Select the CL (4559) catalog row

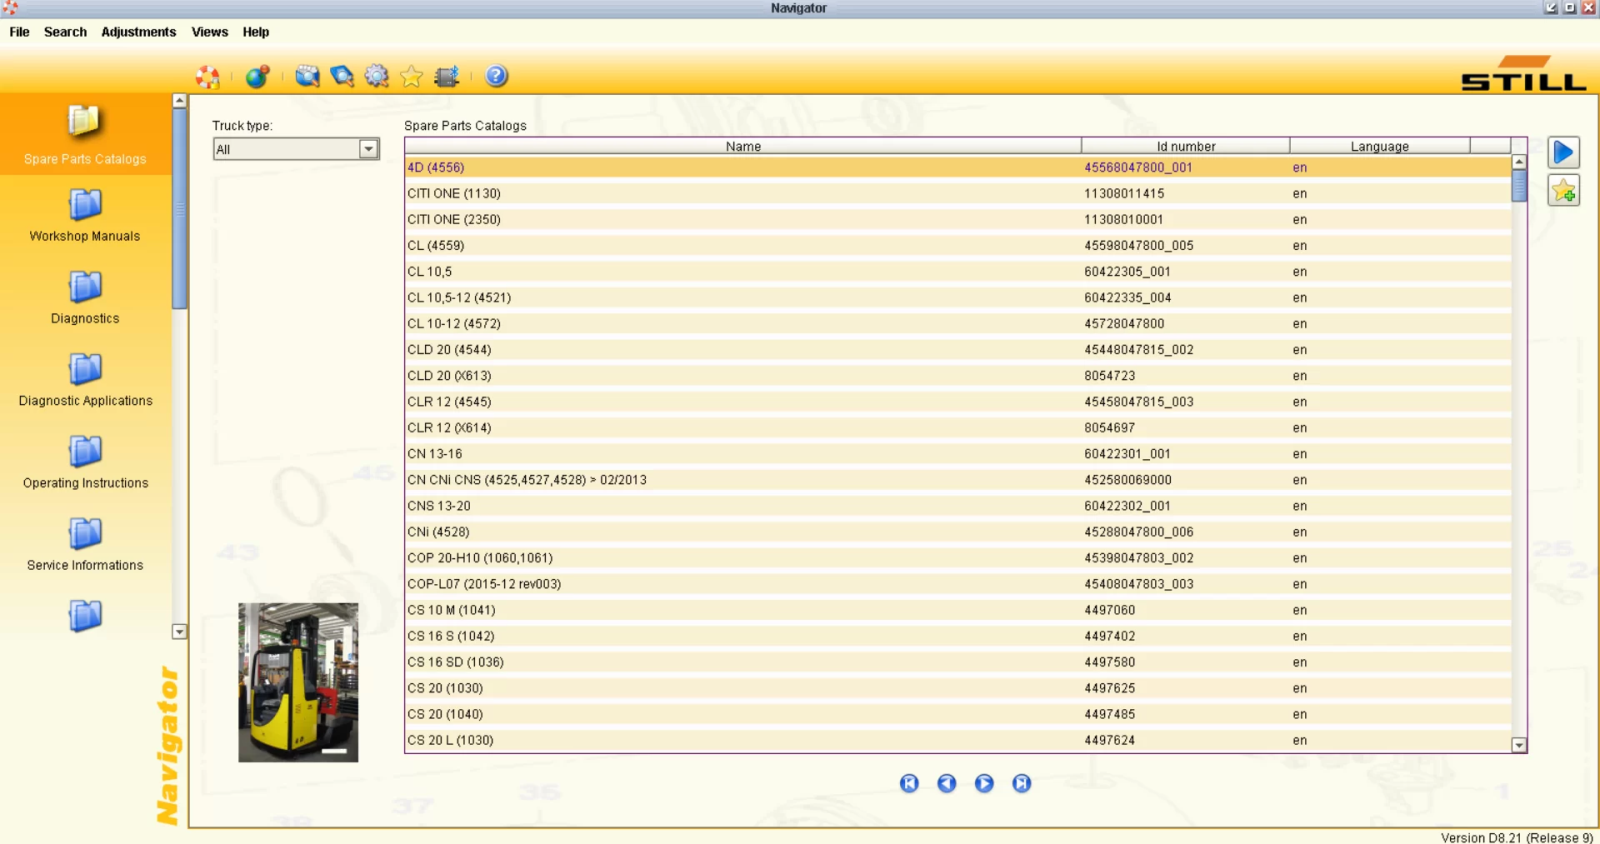pyautogui.click(x=958, y=246)
